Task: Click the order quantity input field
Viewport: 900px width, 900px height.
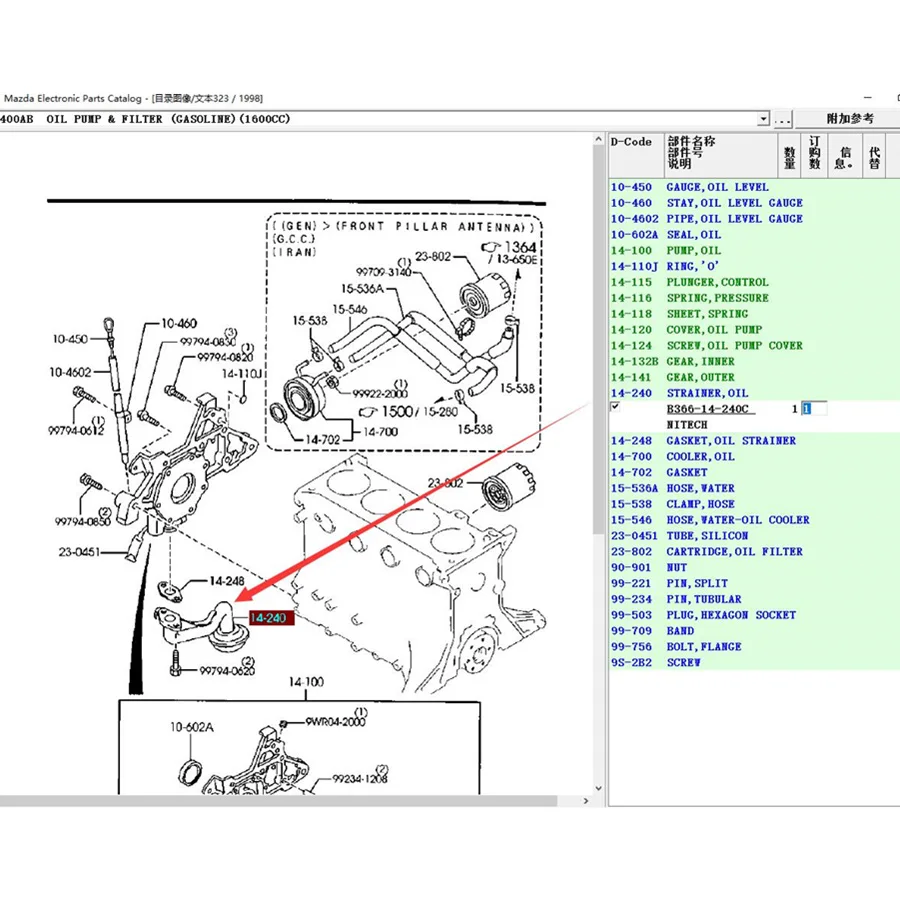Action: point(814,409)
